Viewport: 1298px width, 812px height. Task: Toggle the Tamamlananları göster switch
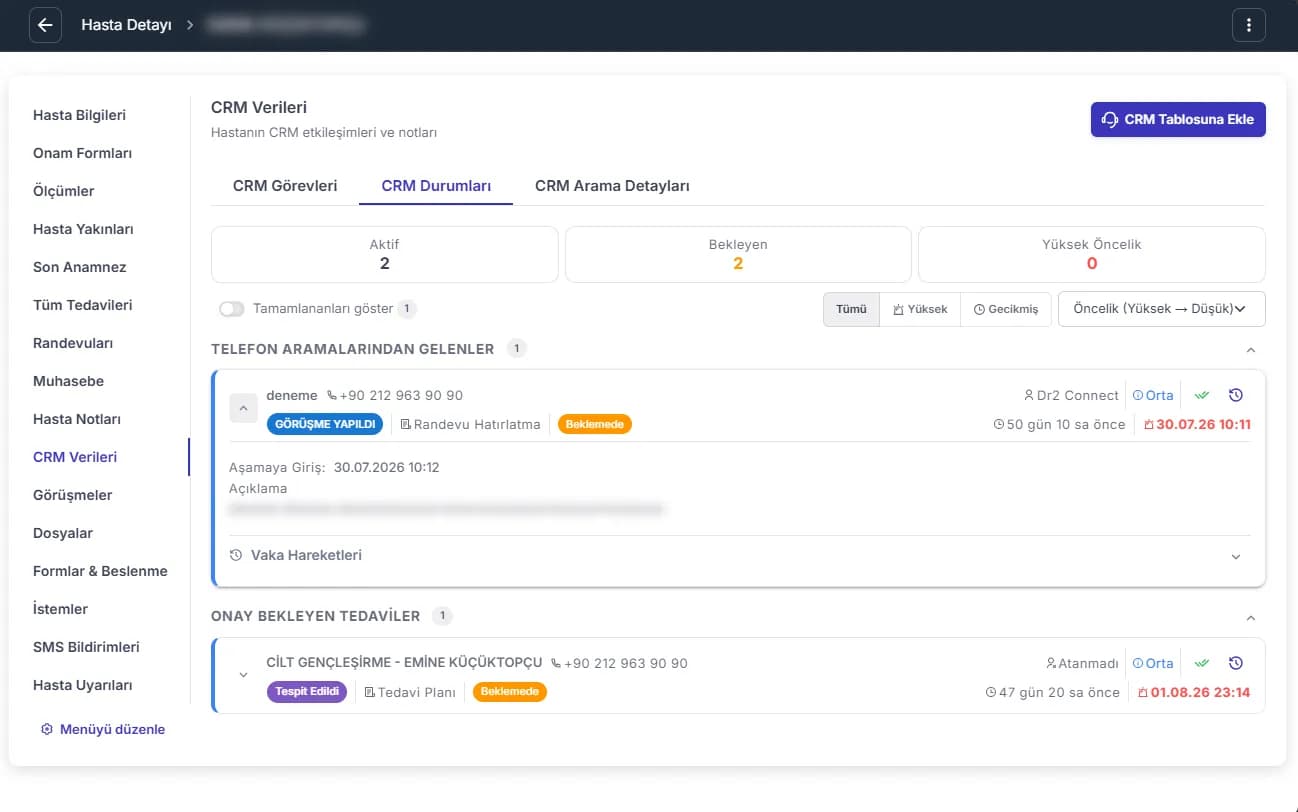click(x=232, y=309)
